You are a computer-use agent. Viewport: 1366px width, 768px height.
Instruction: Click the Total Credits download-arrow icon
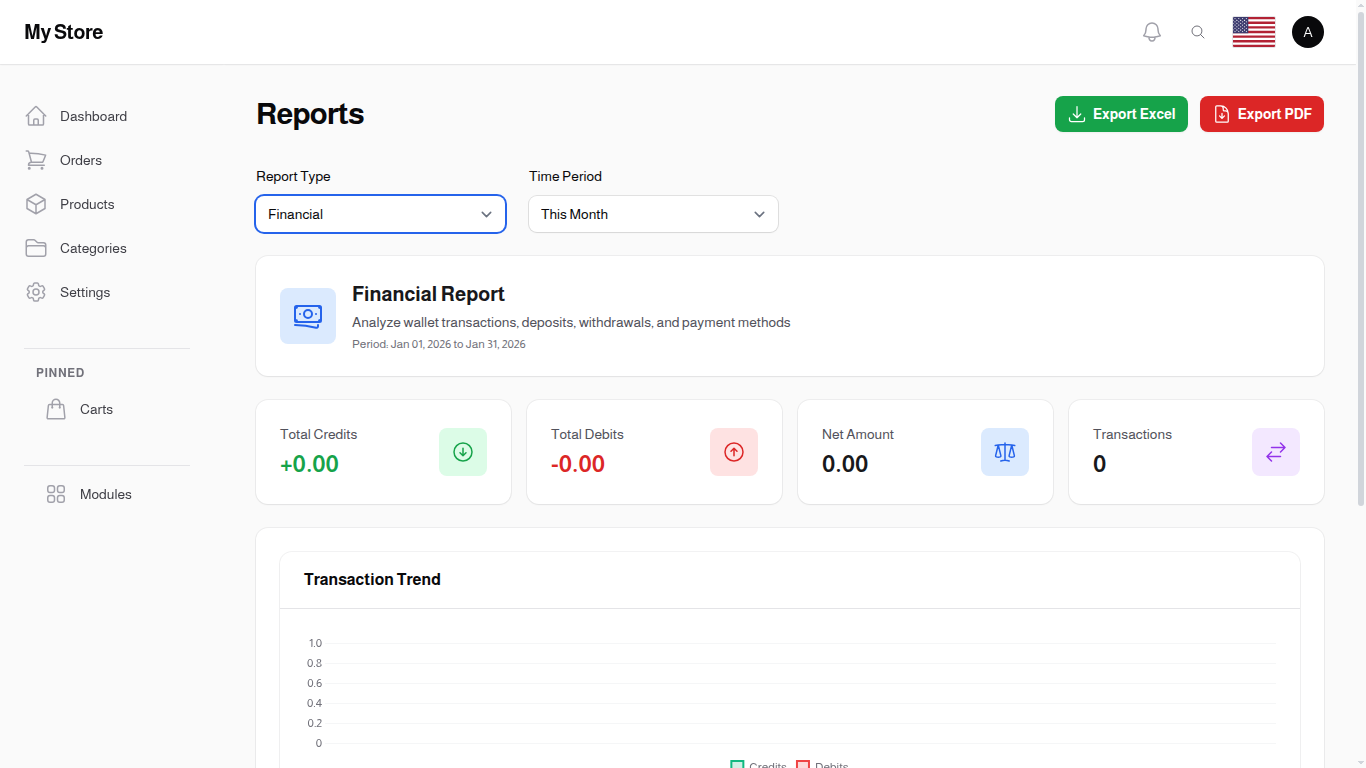click(462, 451)
